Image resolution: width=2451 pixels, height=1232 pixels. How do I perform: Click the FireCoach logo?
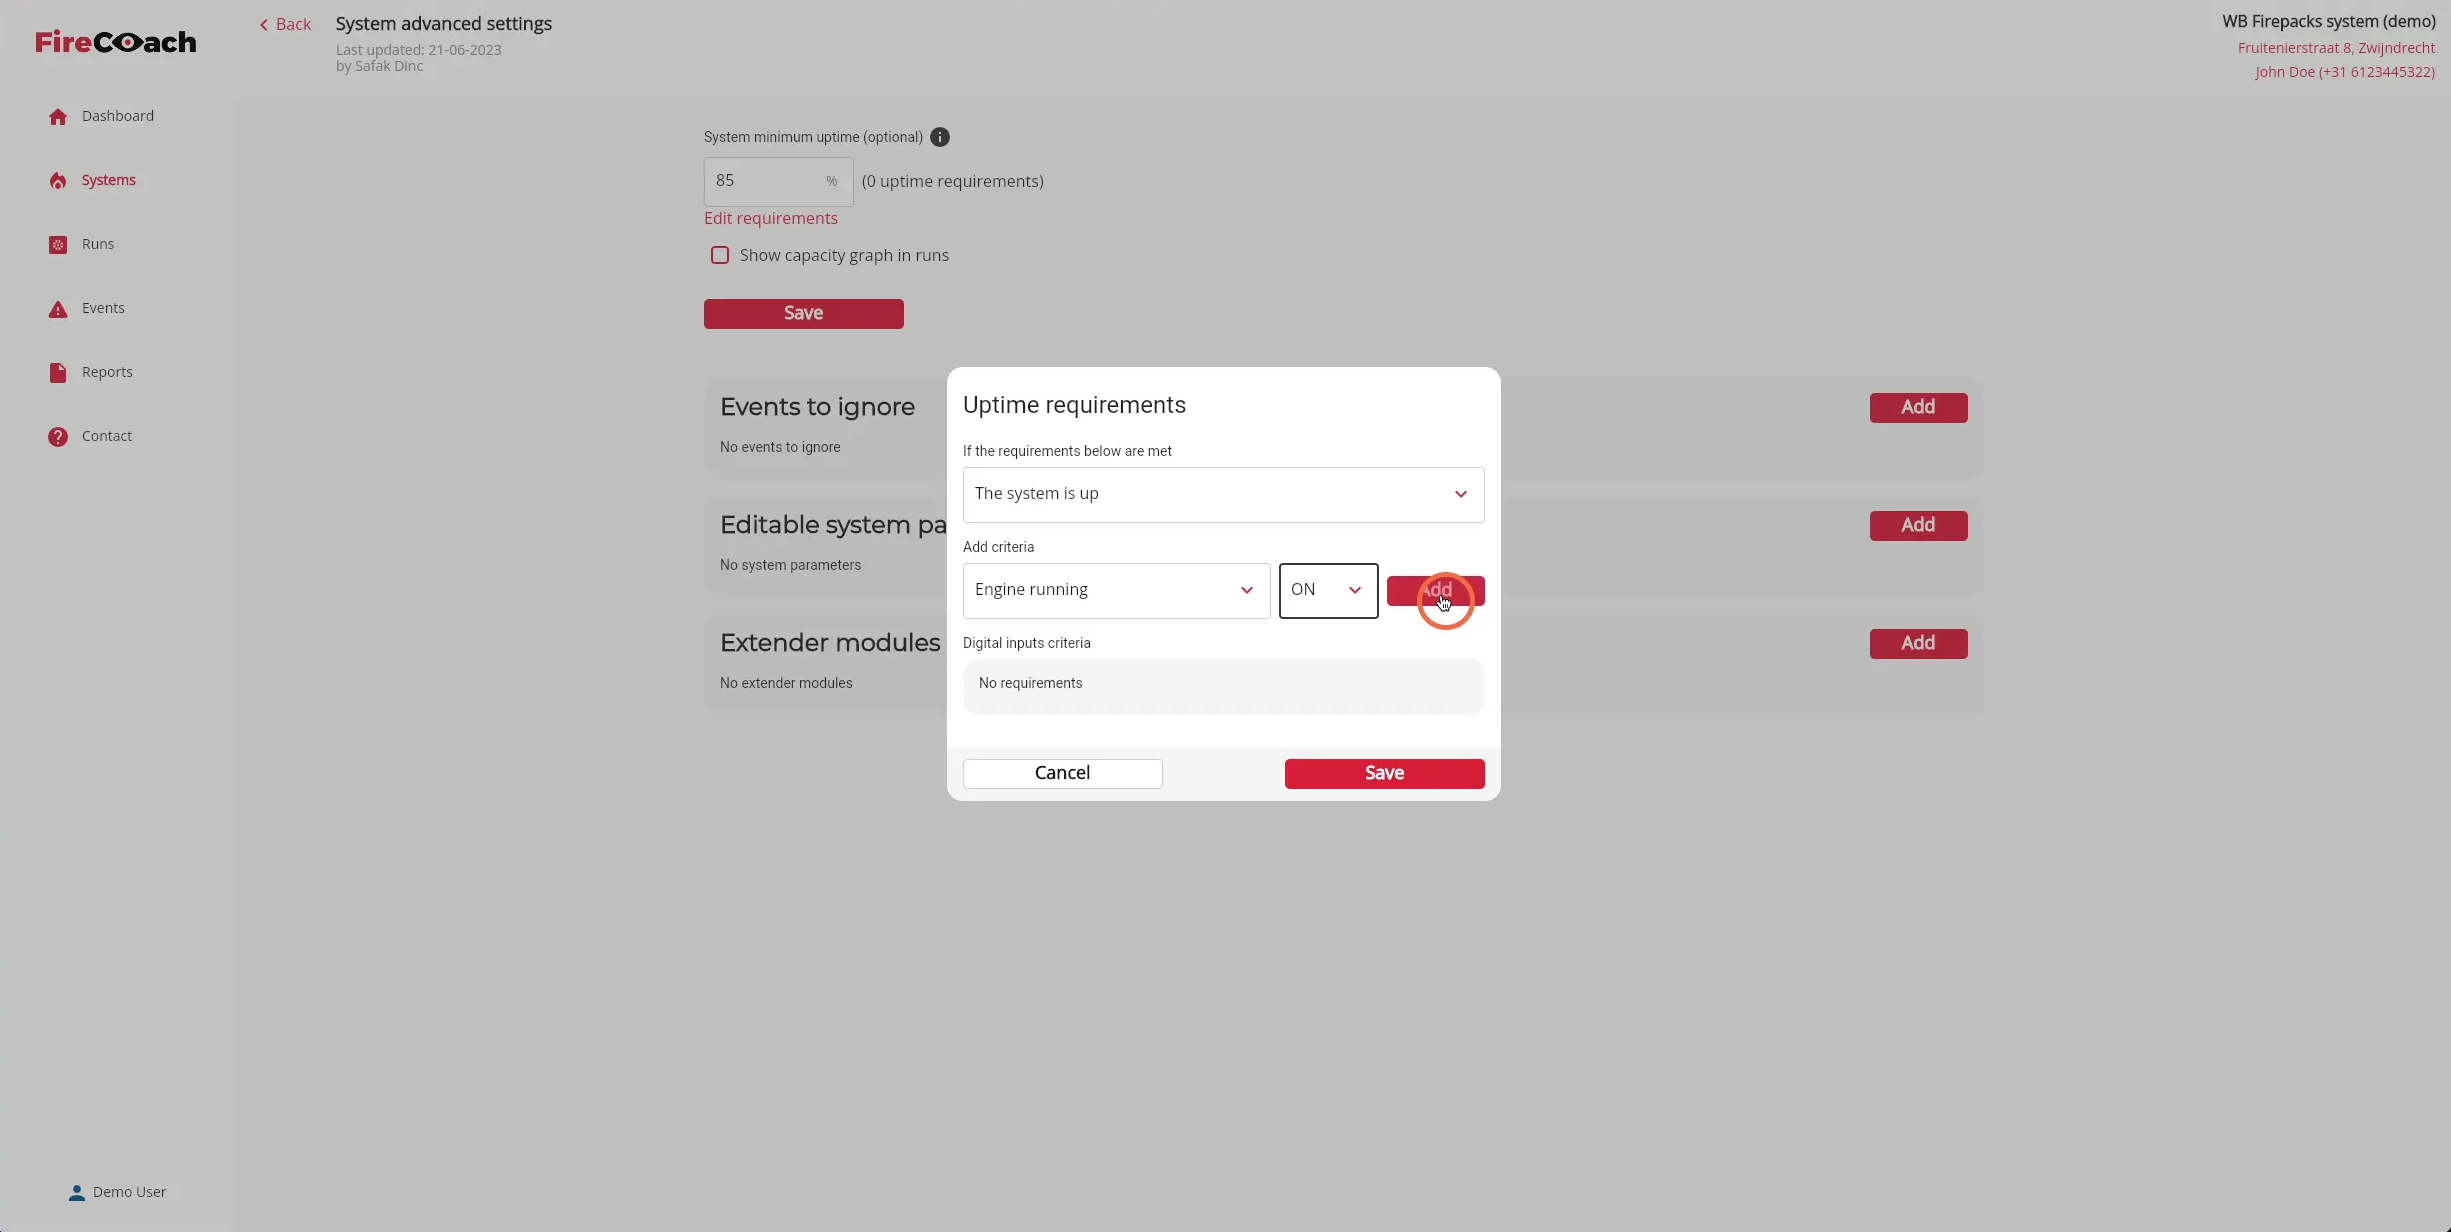pos(116,42)
